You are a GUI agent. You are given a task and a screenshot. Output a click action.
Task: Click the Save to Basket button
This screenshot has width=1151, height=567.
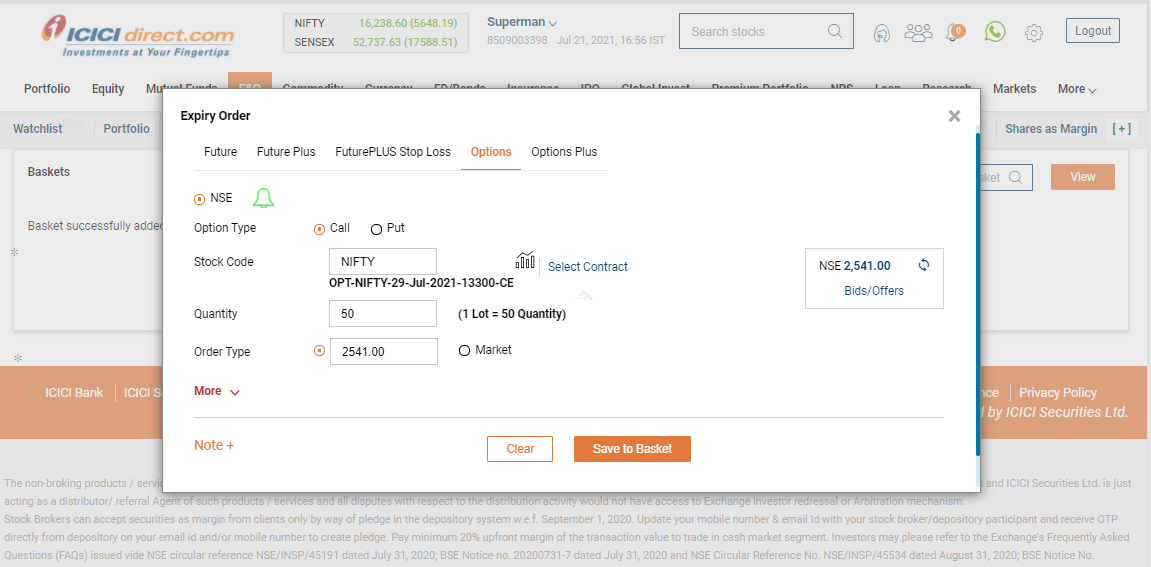tap(632, 449)
